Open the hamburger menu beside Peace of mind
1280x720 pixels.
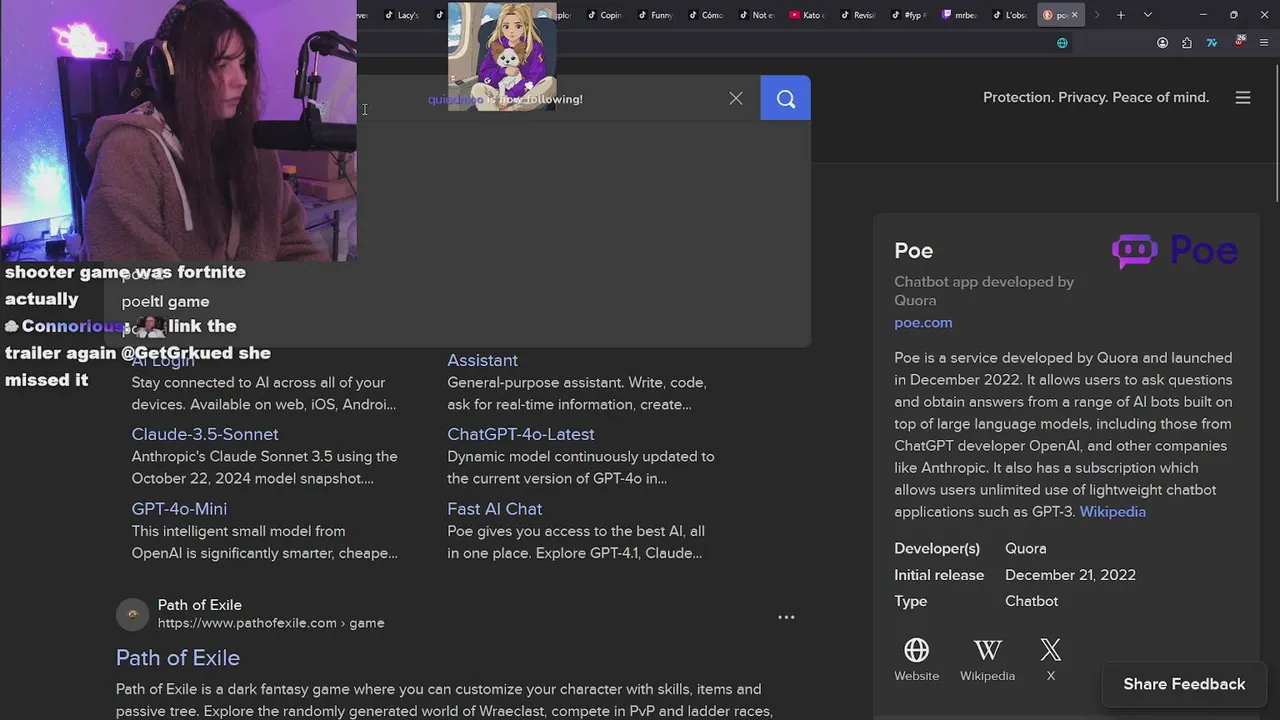1243,97
